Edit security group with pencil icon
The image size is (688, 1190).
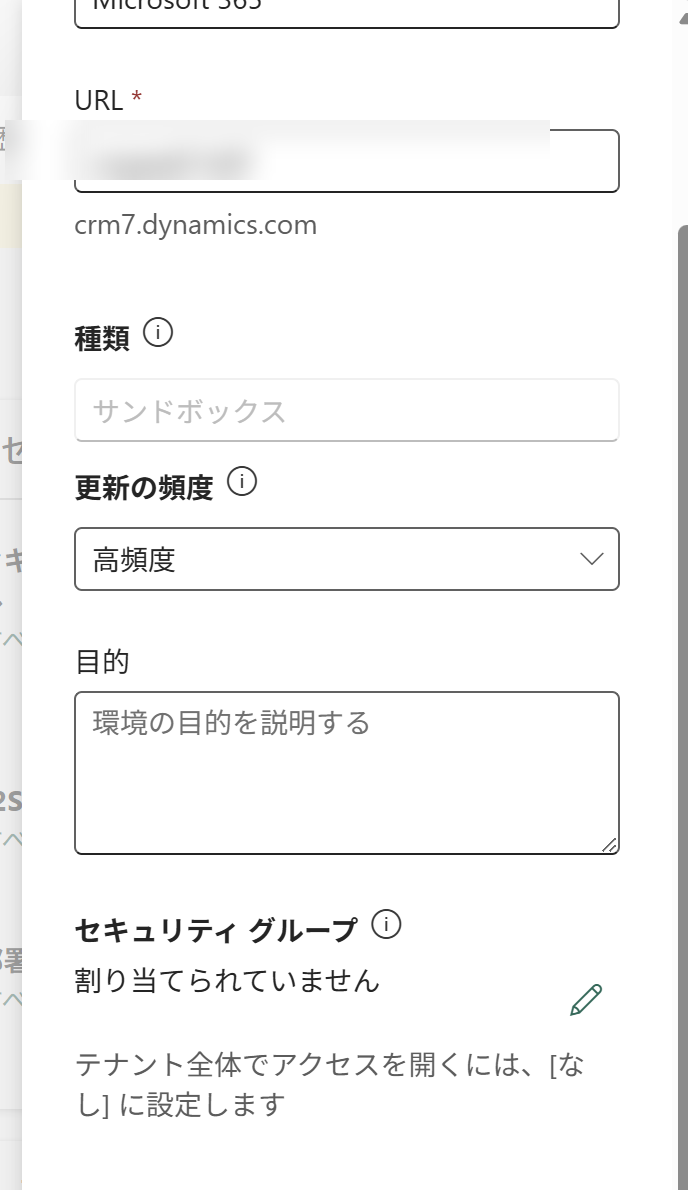586,1000
